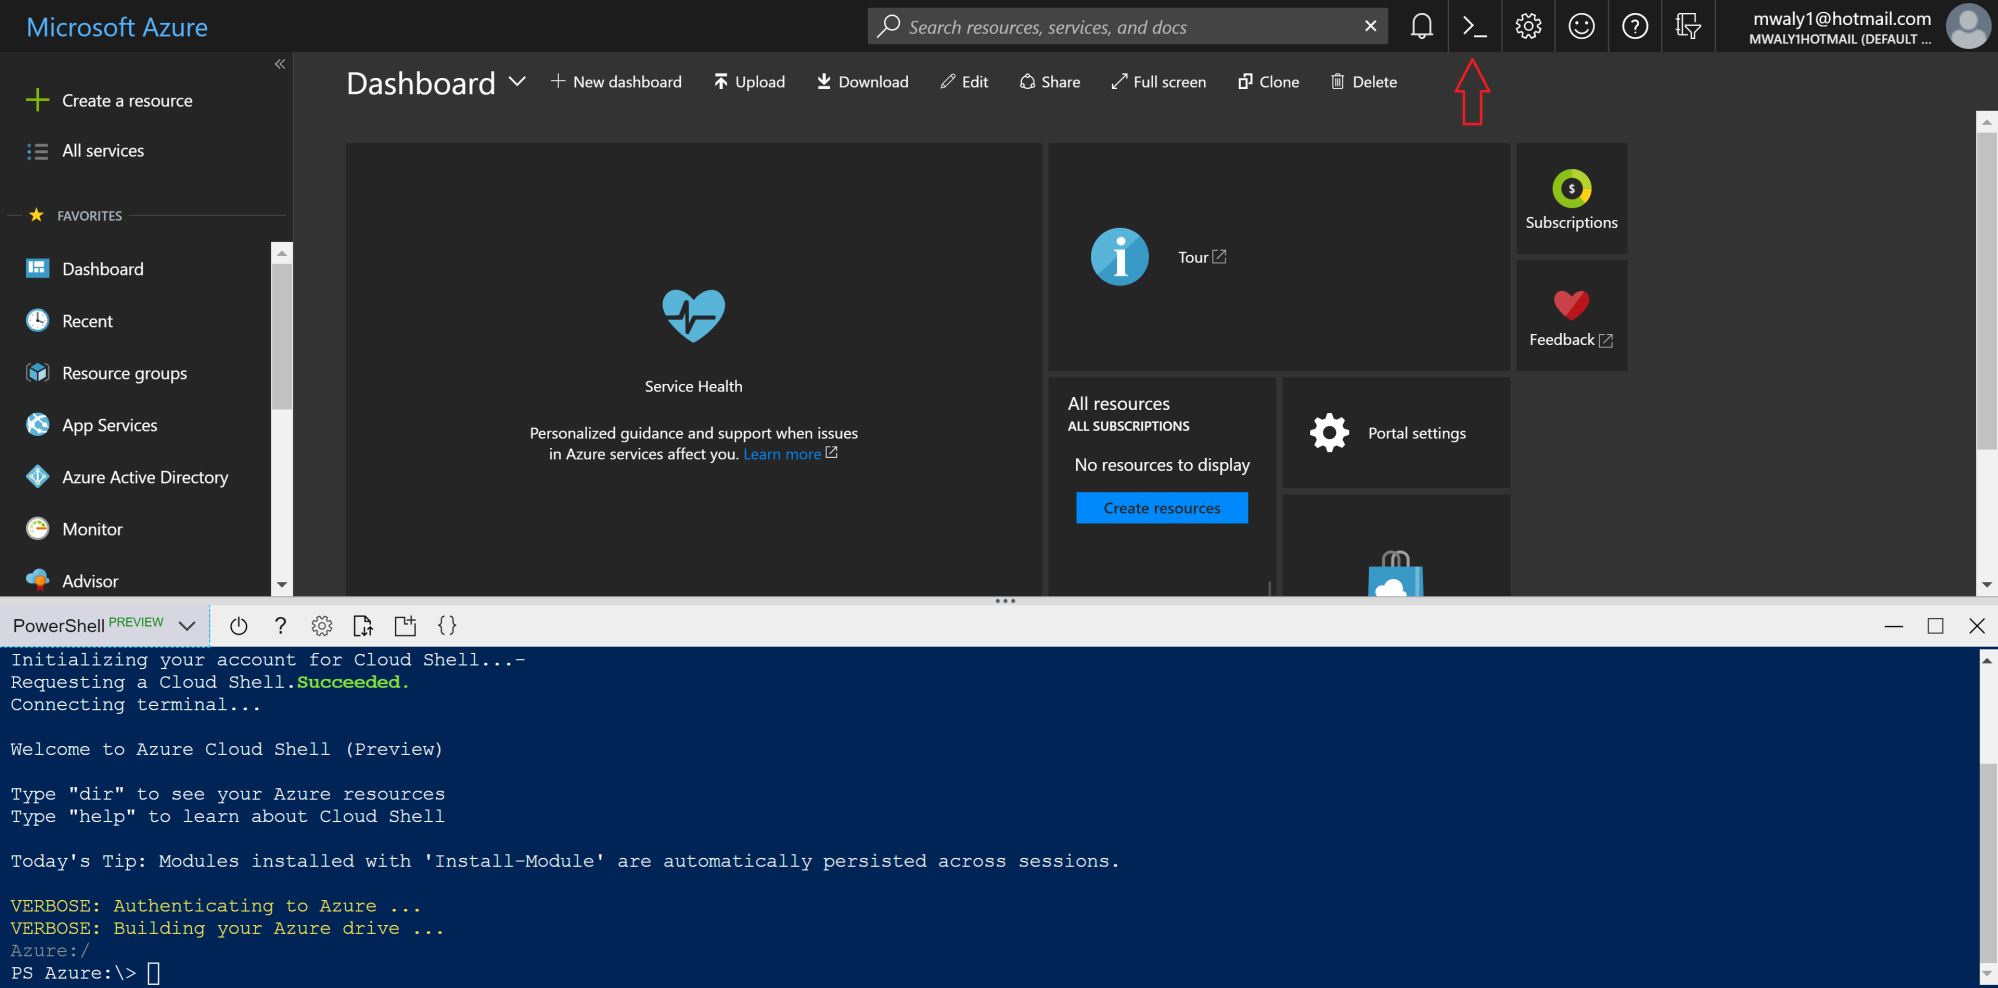Click down arrow of dashboard scrollbar

coord(1987,585)
